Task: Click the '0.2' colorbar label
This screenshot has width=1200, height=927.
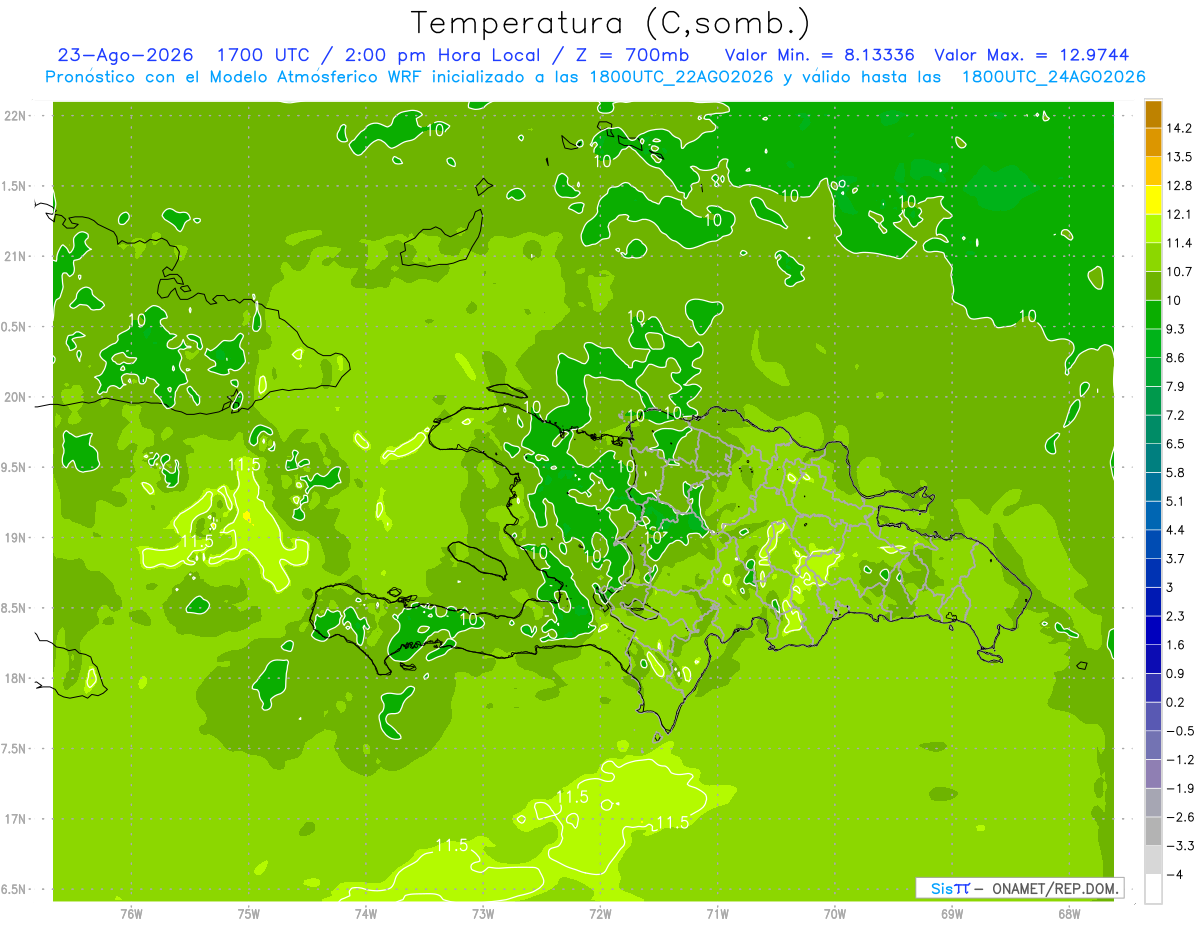Action: coord(1176,702)
